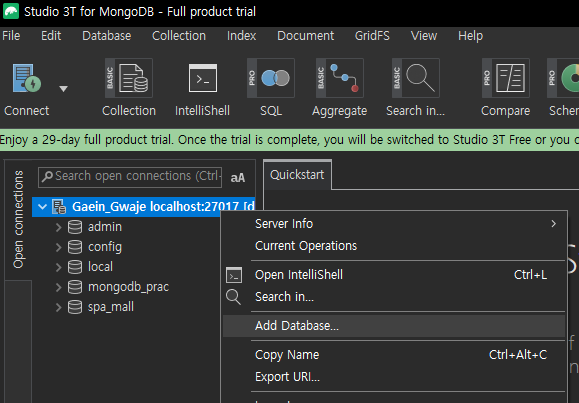The image size is (579, 403).
Task: Select the spa_mall database name
Action: [x=111, y=307]
